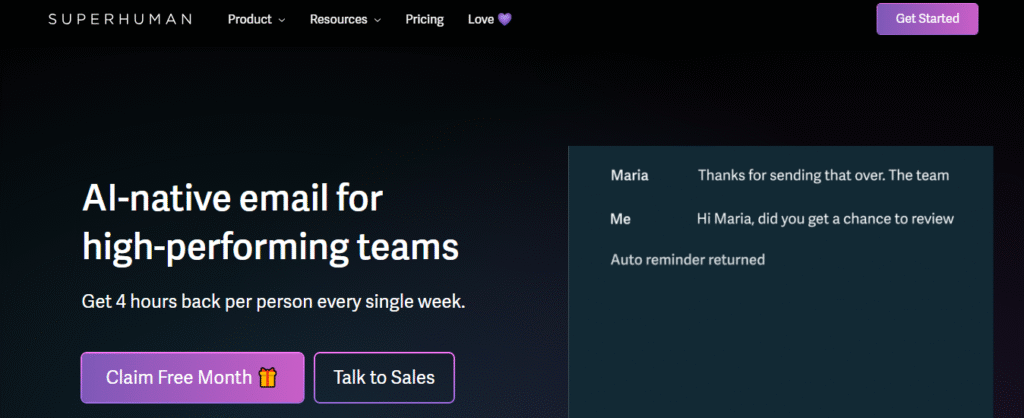
Task: Open the Product menu
Action: tap(257, 20)
